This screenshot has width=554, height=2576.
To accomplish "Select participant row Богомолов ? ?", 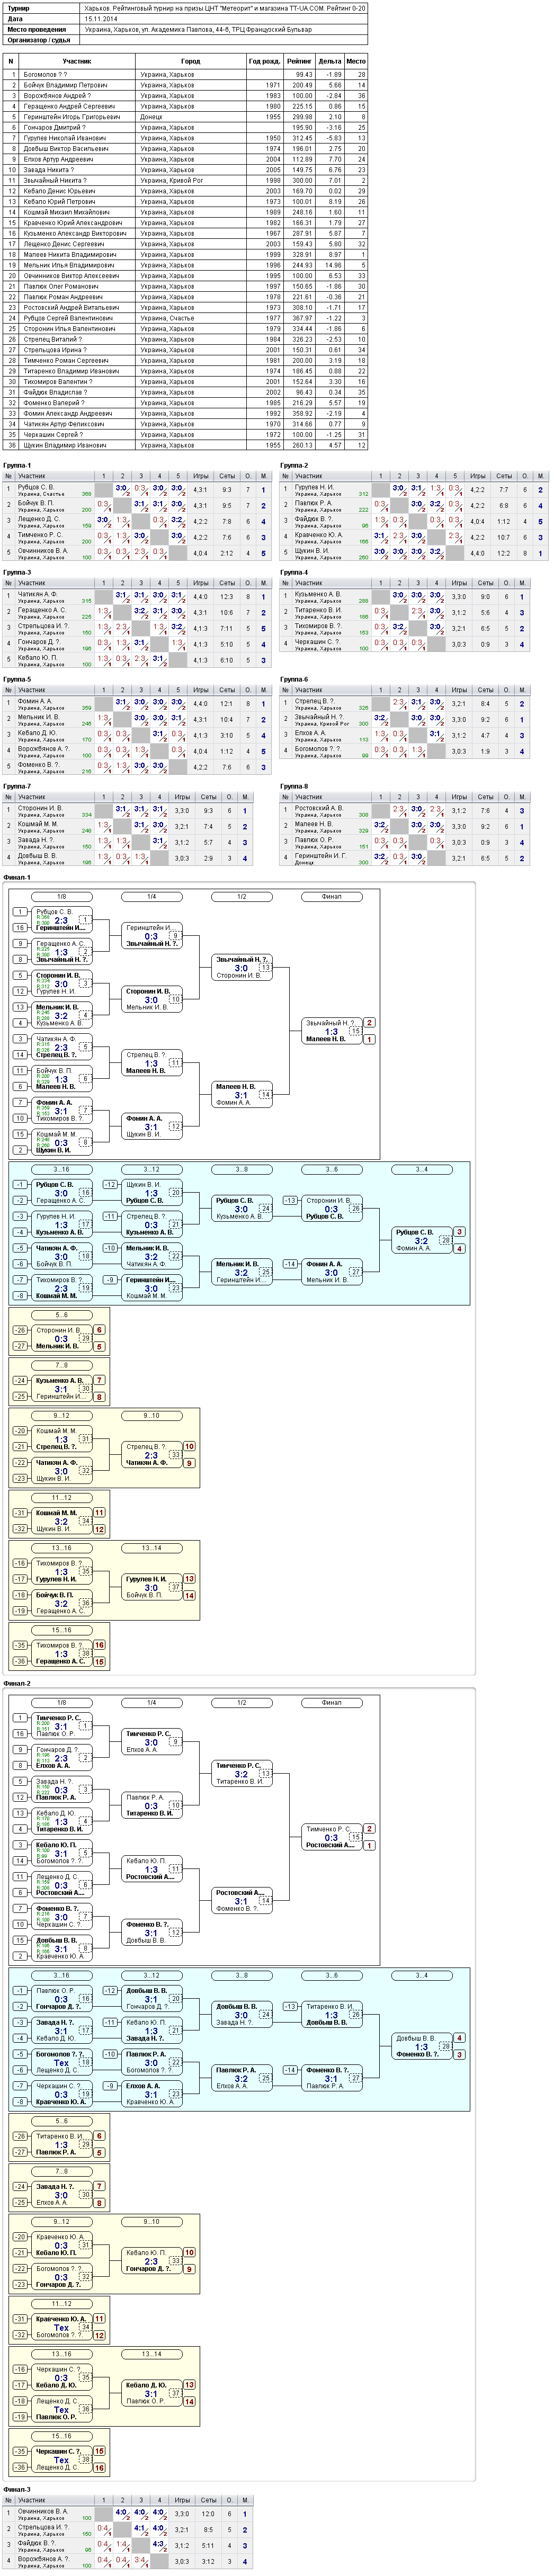I will (x=186, y=74).
